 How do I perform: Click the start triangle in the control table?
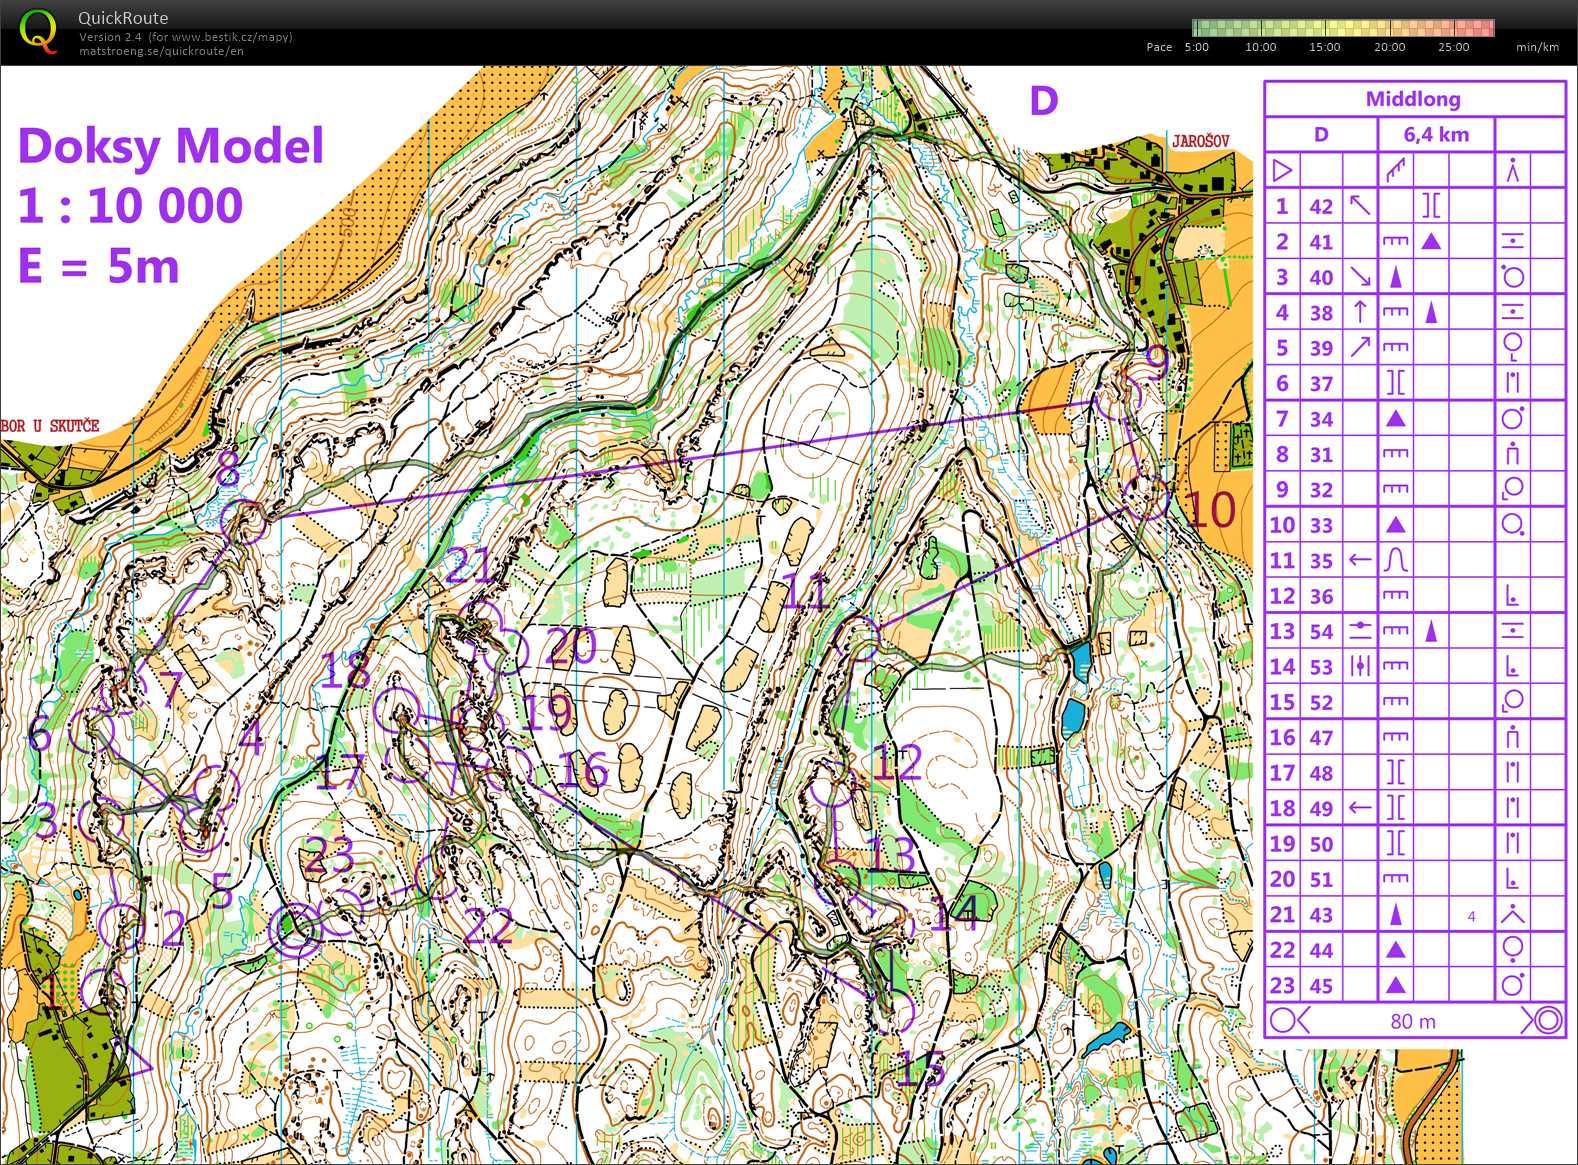1283,171
